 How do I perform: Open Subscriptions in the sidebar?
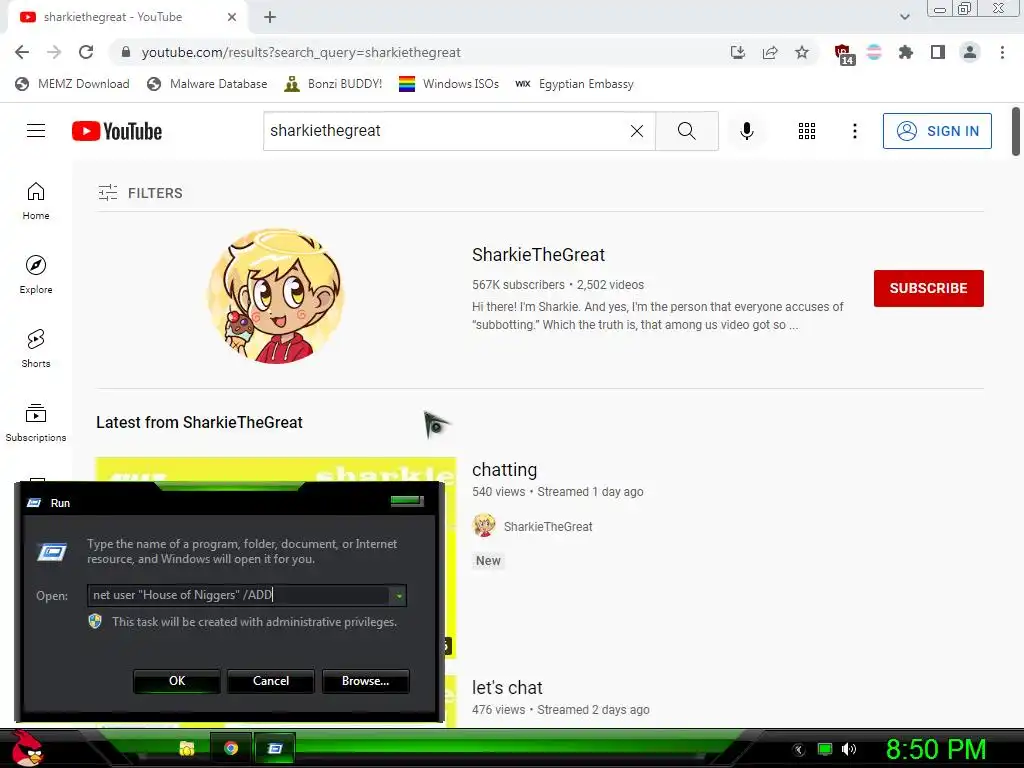36,423
